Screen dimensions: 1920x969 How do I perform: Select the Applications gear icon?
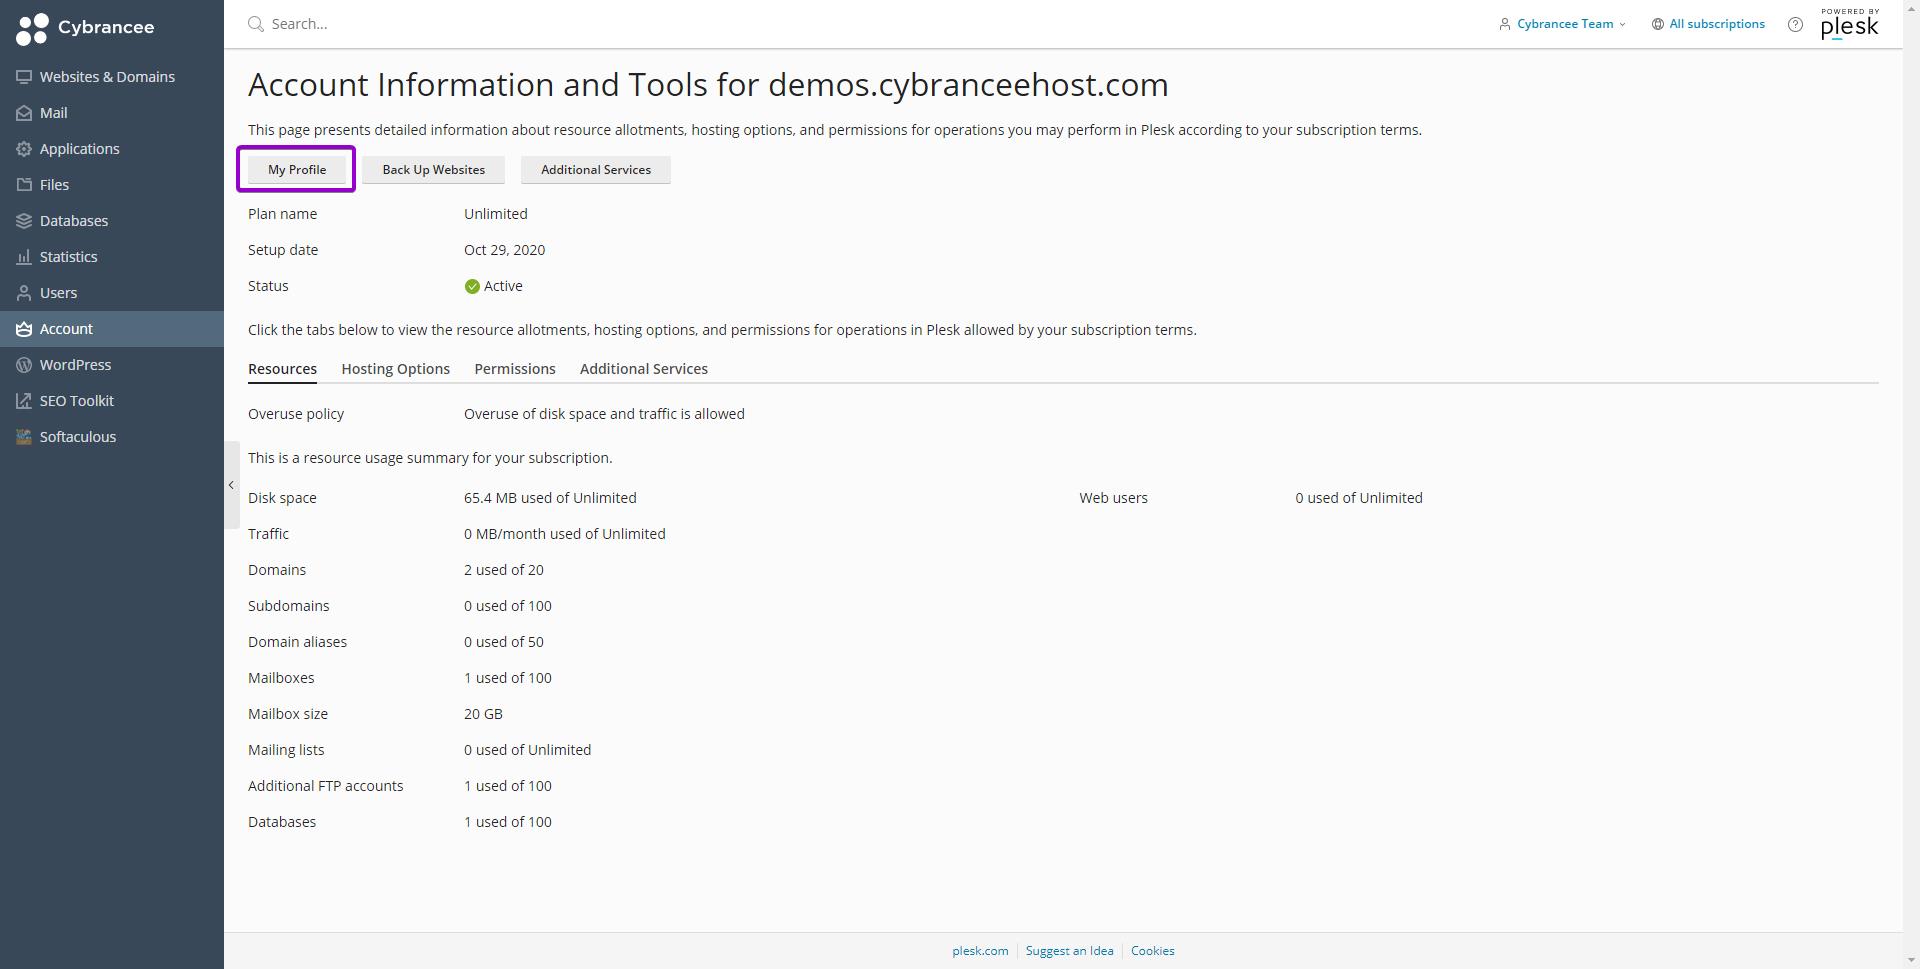pos(24,149)
